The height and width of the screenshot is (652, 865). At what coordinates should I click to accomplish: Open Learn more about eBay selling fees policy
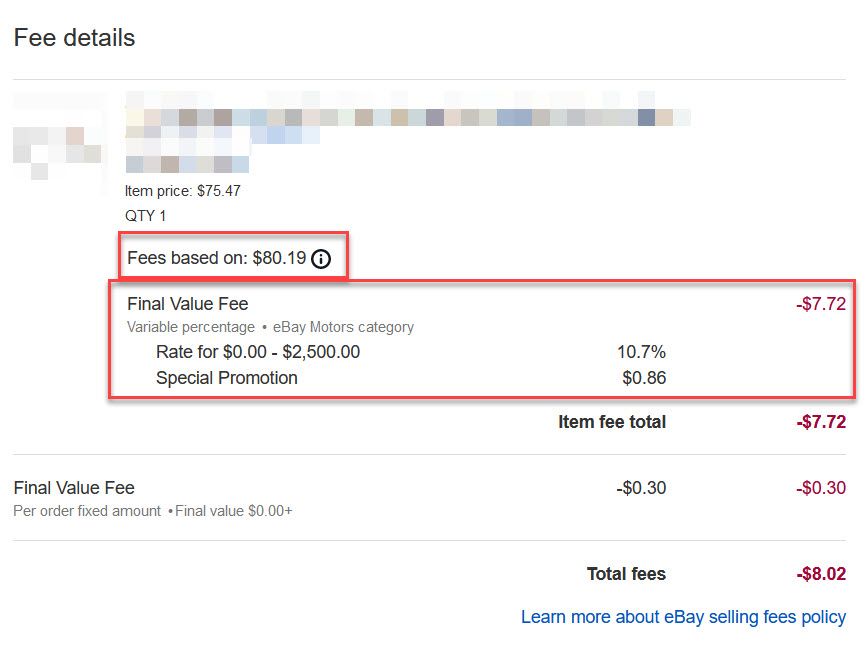pos(684,617)
